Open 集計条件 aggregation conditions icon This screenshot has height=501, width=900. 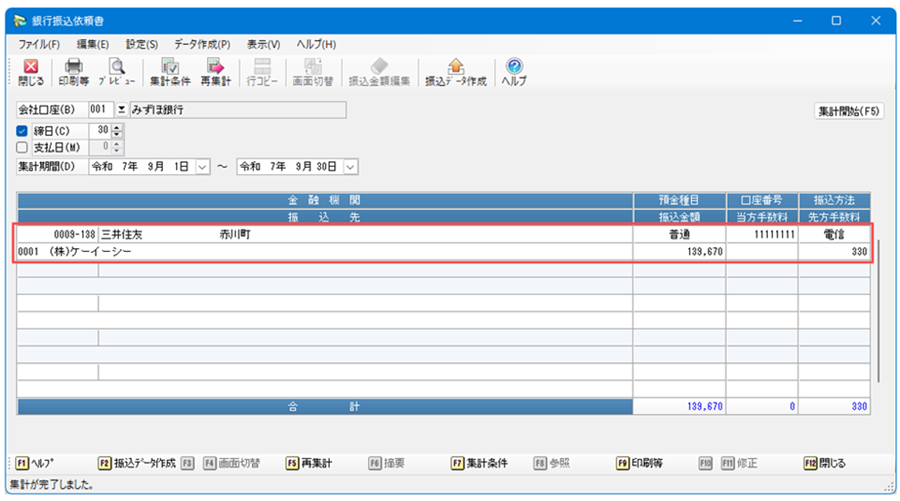(169, 71)
